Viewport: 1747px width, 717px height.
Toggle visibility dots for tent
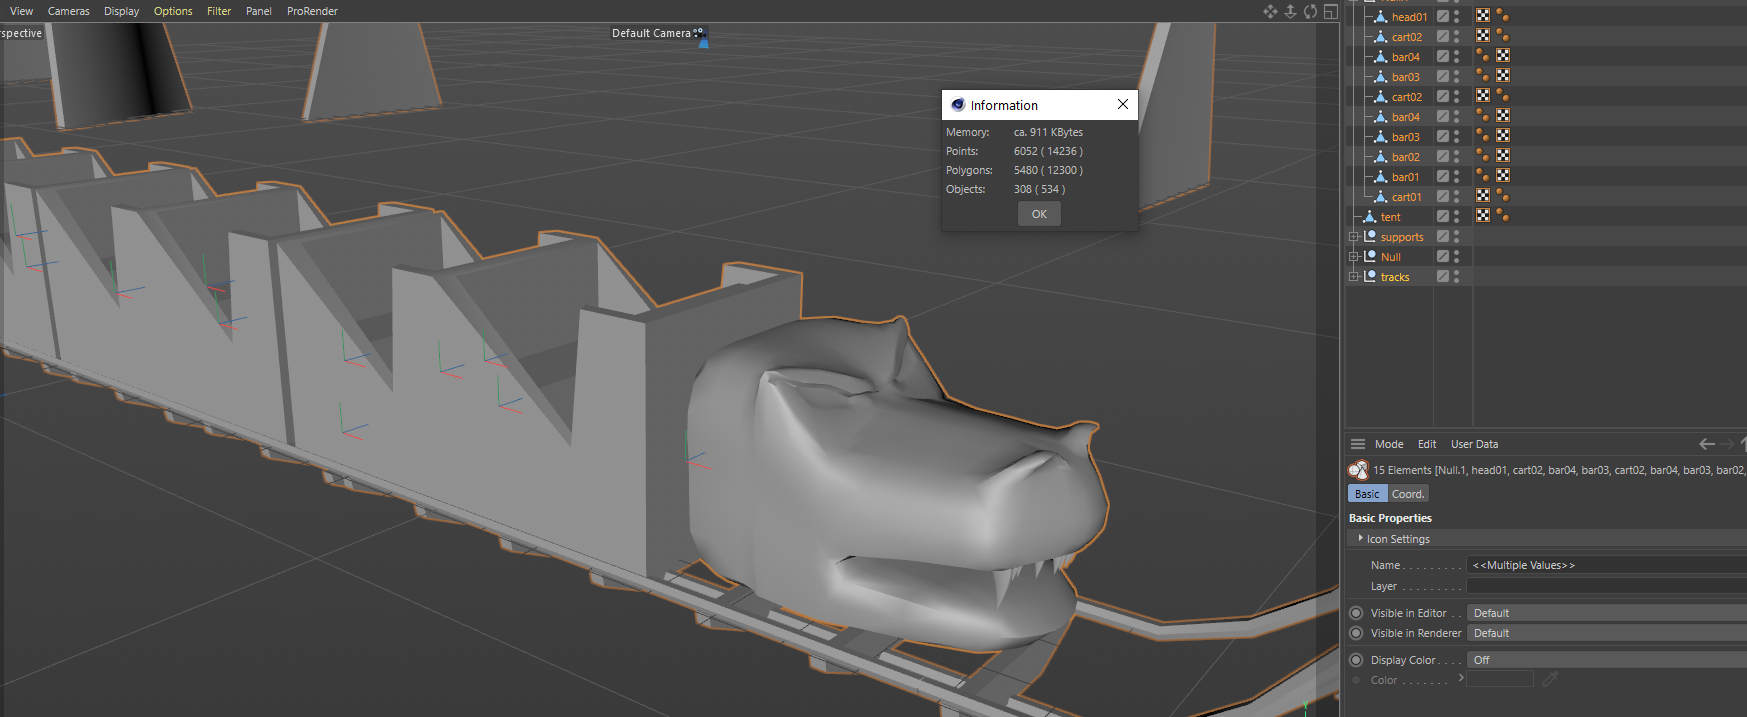(x=1457, y=217)
